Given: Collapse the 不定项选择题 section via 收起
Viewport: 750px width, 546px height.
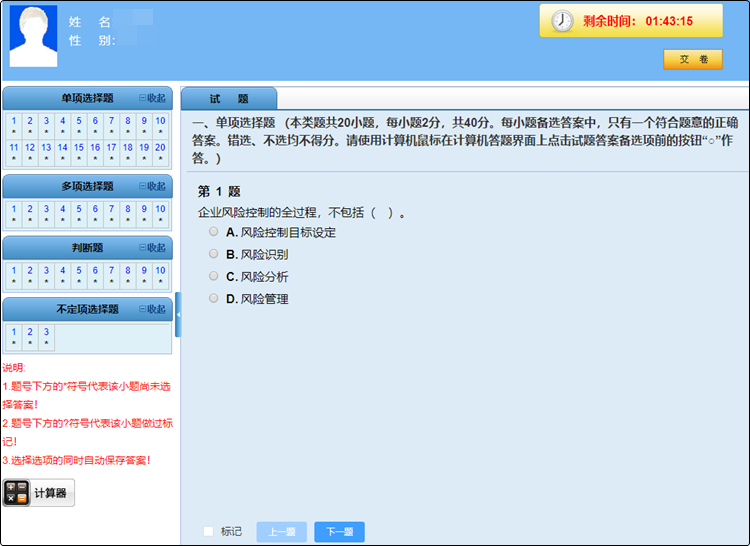Looking at the screenshot, I should [x=153, y=309].
